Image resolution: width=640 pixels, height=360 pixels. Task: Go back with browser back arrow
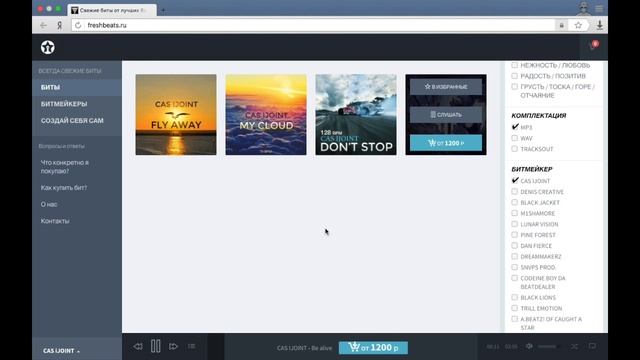pyautogui.click(x=43, y=25)
